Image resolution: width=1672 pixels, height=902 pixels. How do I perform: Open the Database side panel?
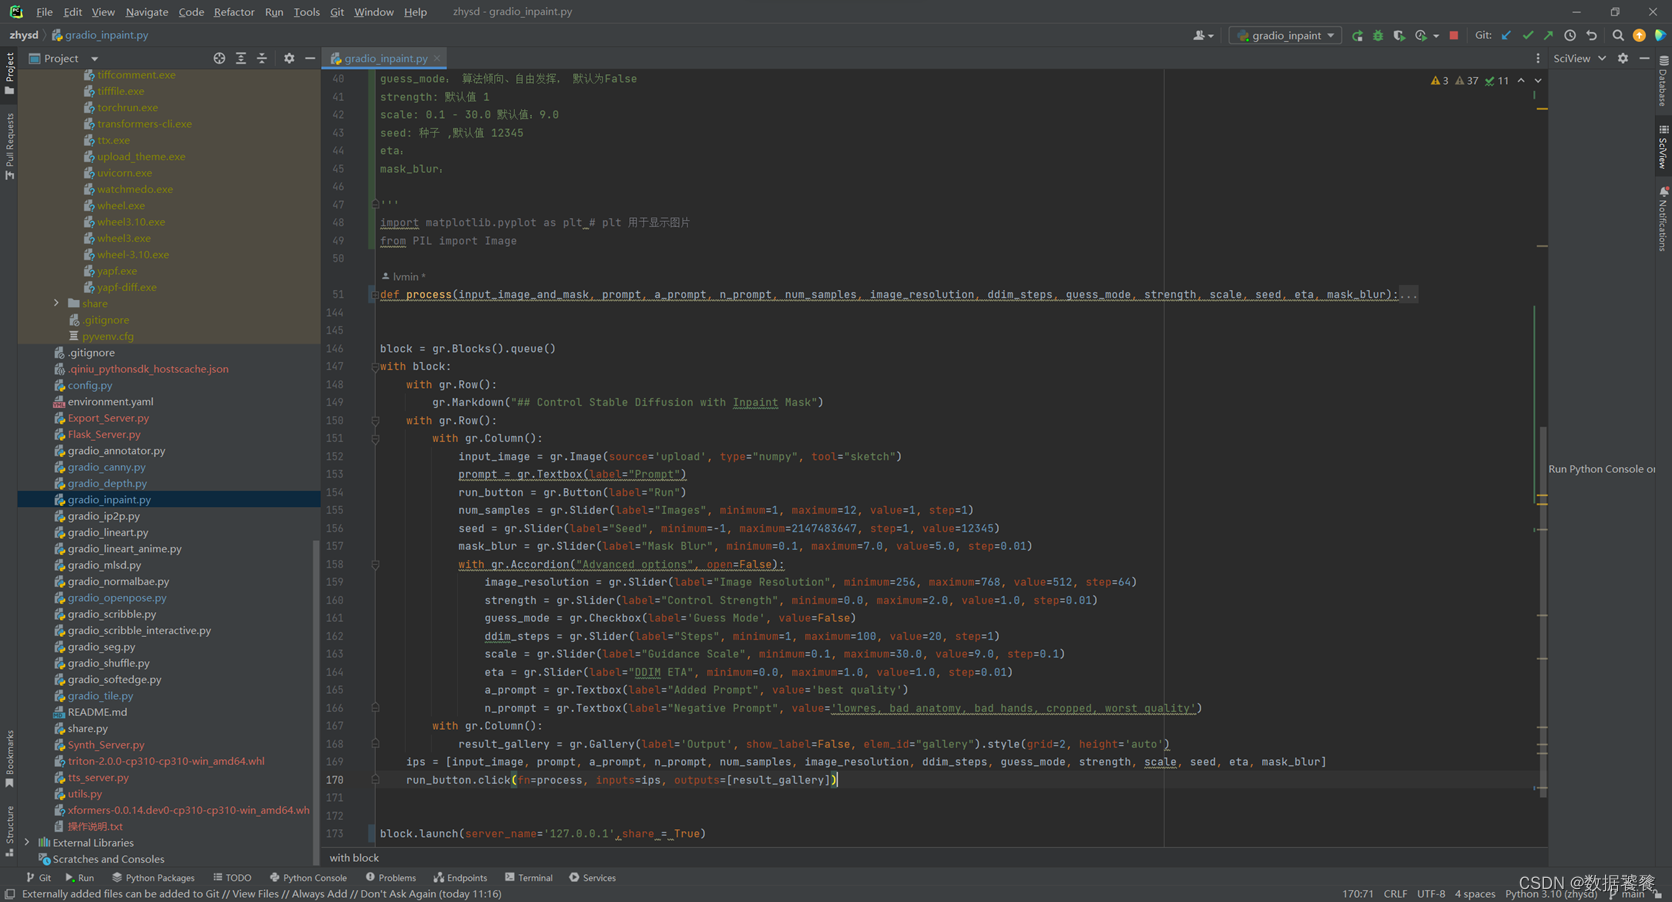[x=1663, y=81]
